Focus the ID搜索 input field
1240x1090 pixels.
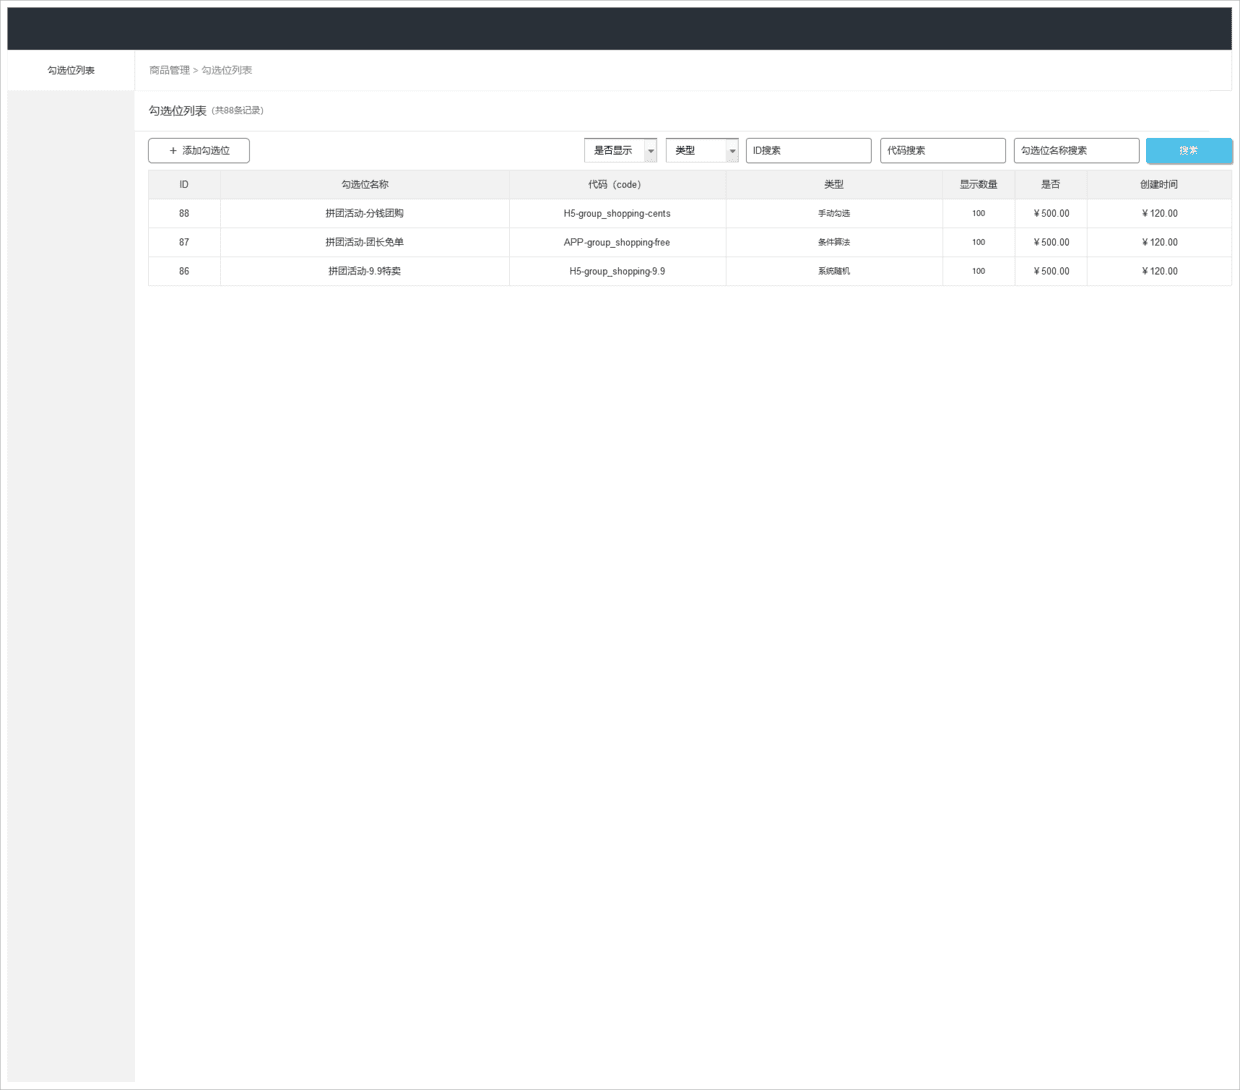coord(808,150)
